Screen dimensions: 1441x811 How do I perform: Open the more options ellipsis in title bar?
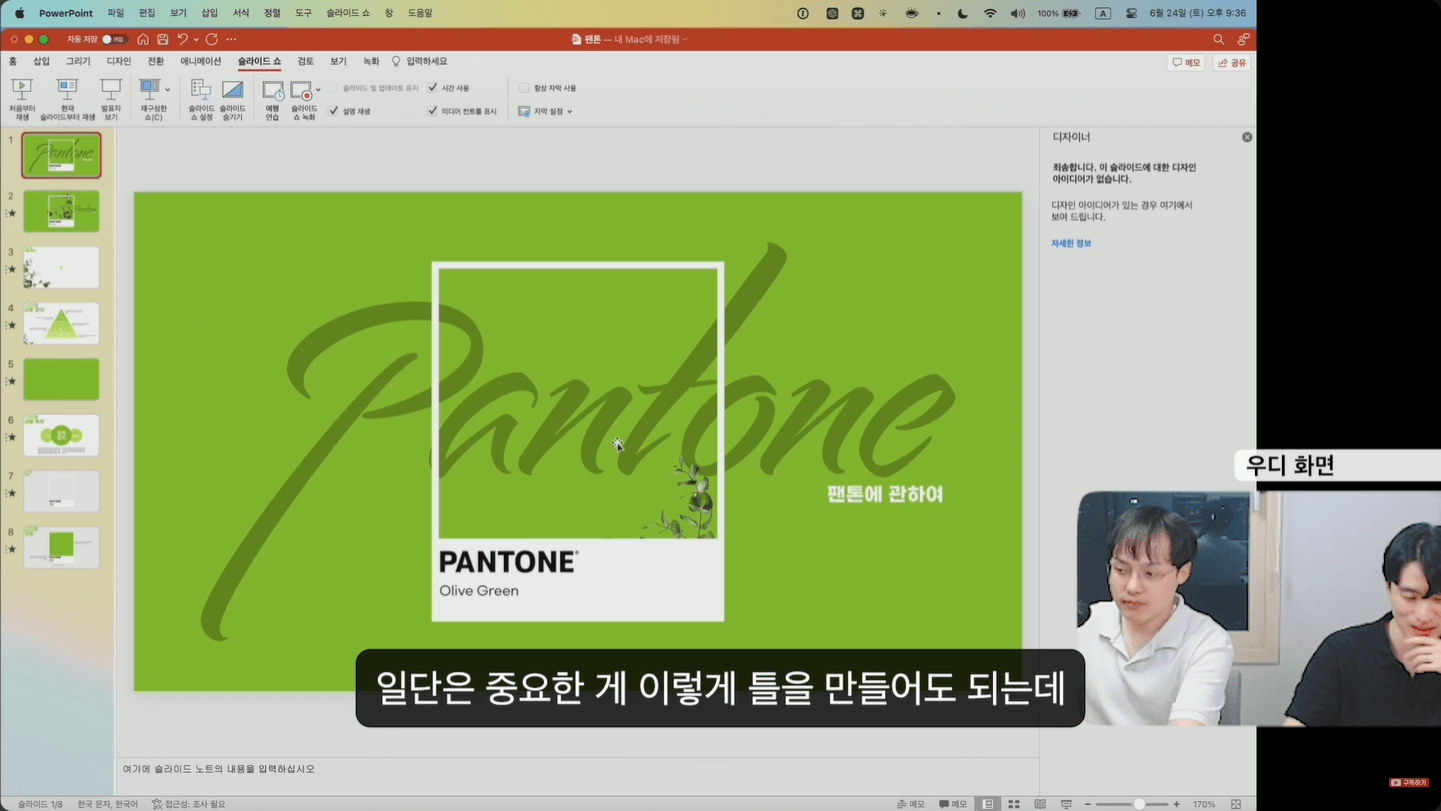231,39
